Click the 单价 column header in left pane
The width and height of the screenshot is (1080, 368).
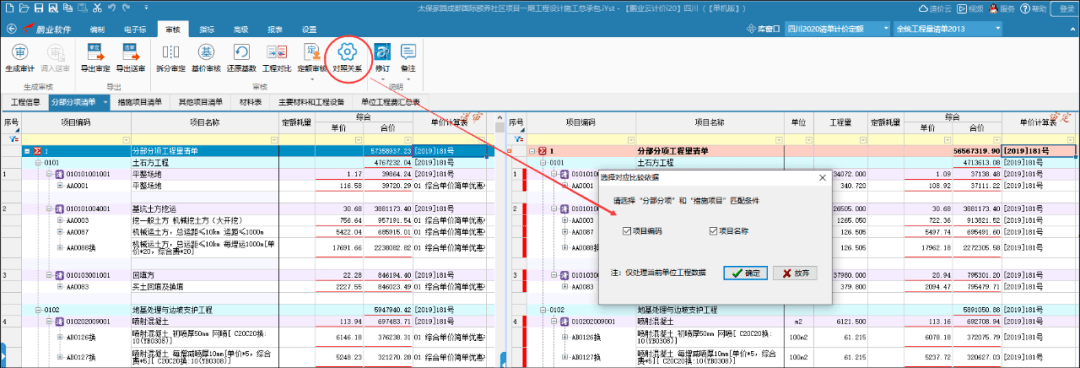coord(340,127)
